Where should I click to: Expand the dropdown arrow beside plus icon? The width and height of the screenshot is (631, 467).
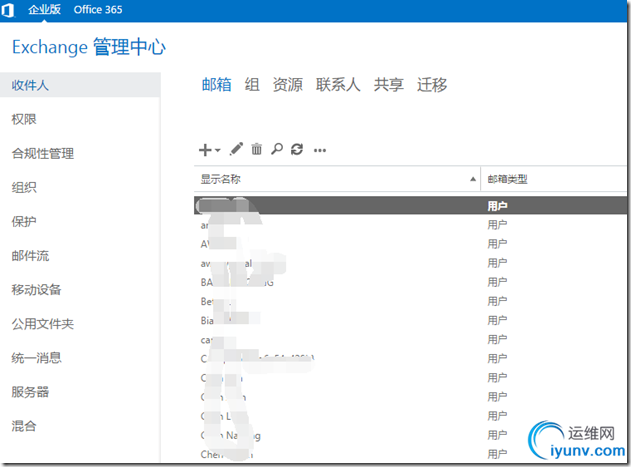click(x=218, y=150)
